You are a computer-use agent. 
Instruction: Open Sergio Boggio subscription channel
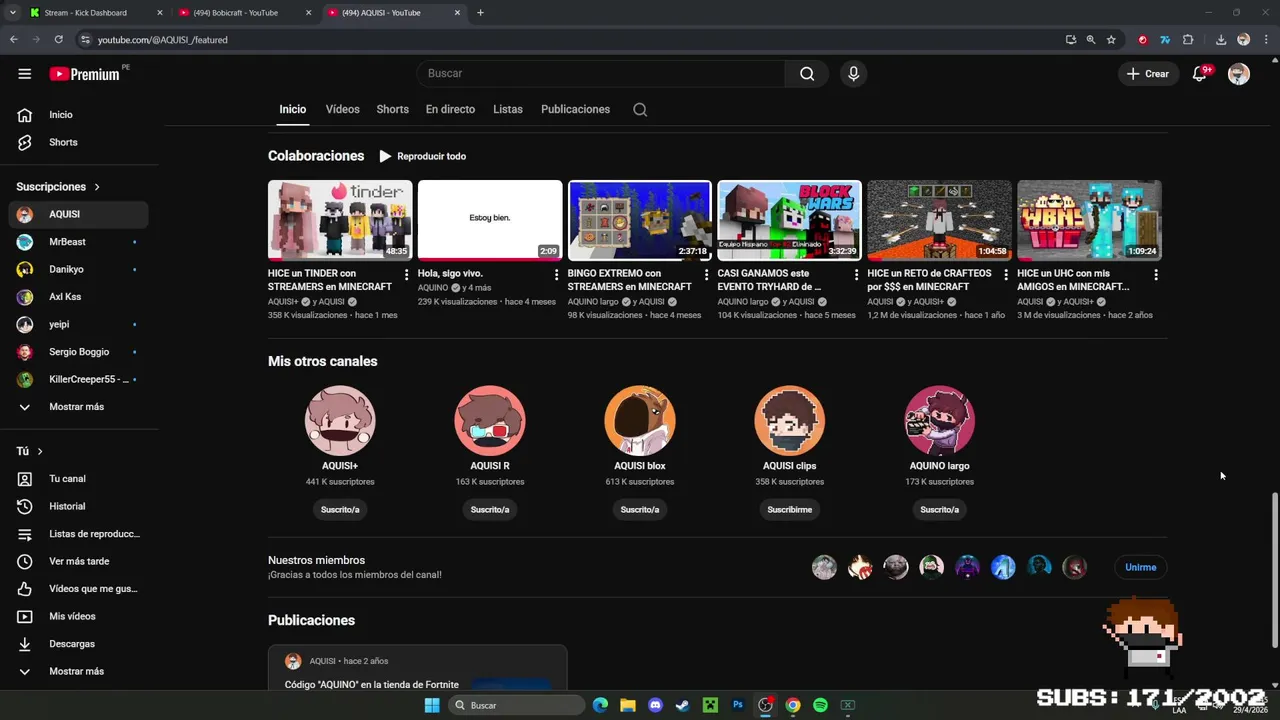coord(80,352)
